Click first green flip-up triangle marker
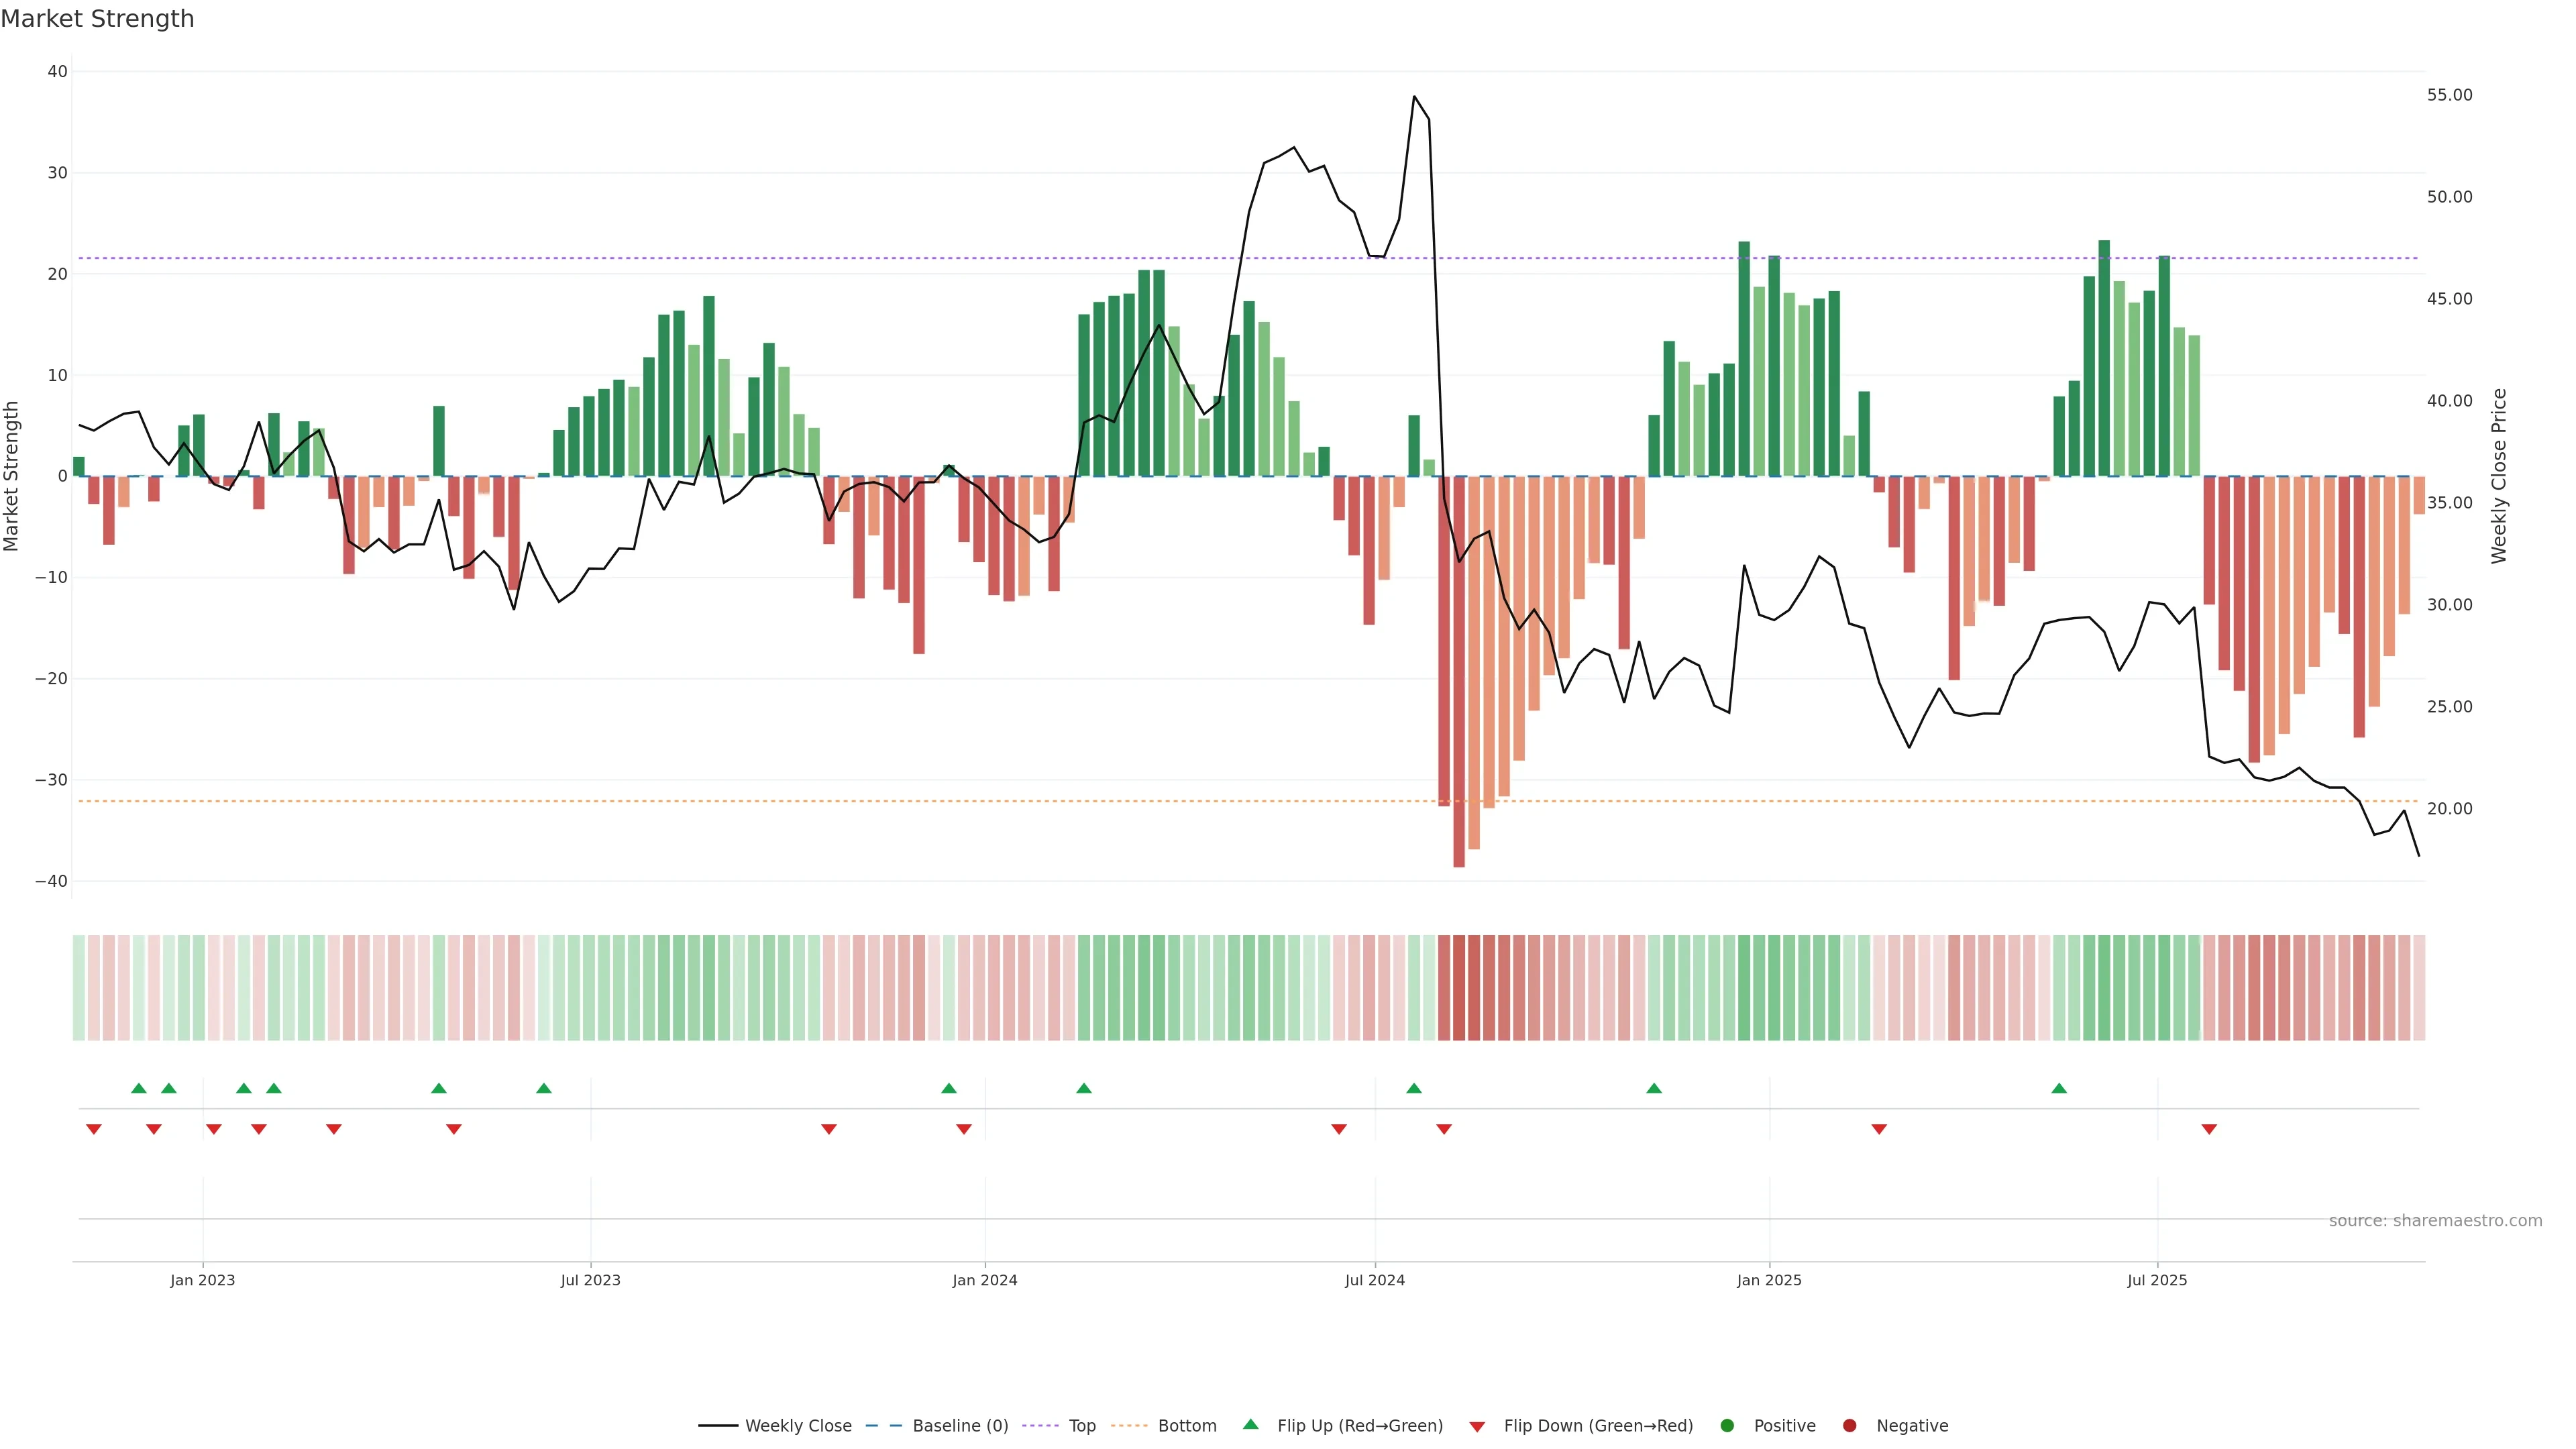This screenshot has height=1449, width=2576. pos(139,1088)
